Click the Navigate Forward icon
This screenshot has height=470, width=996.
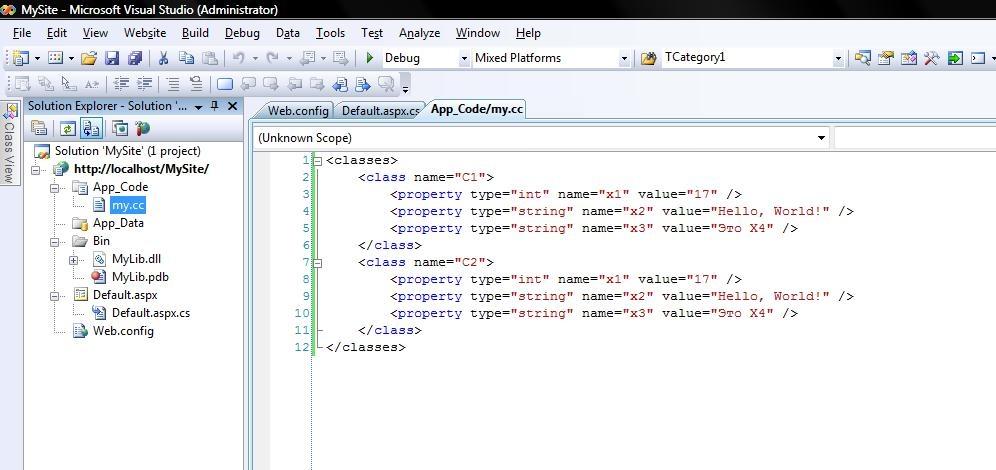coord(340,58)
